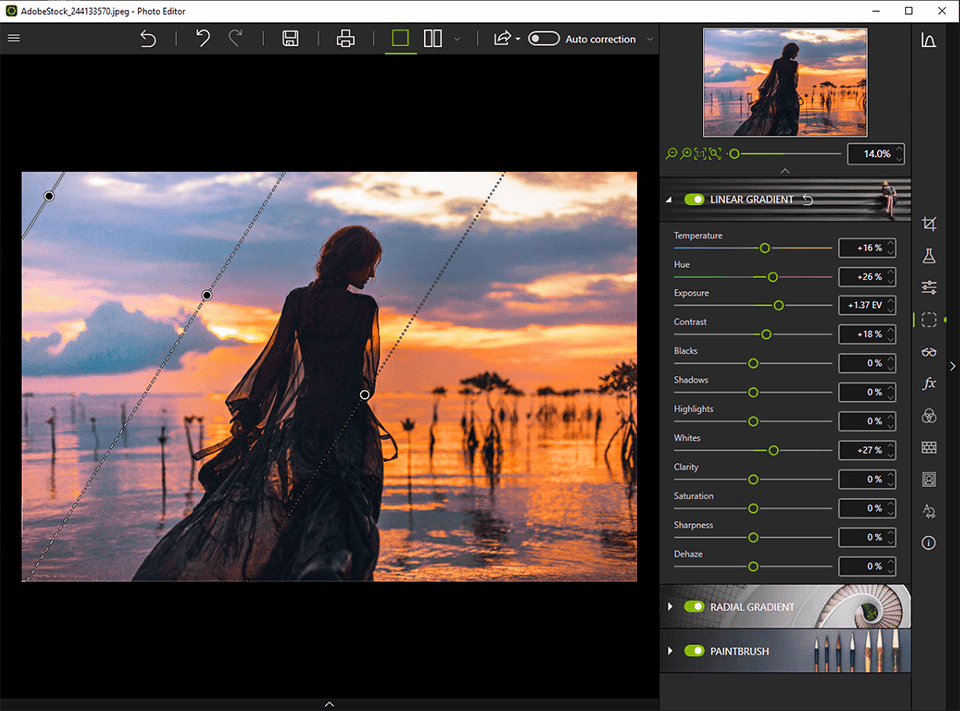The width and height of the screenshot is (960, 711).
Task: Open the Histogram panel icon
Action: (929, 40)
